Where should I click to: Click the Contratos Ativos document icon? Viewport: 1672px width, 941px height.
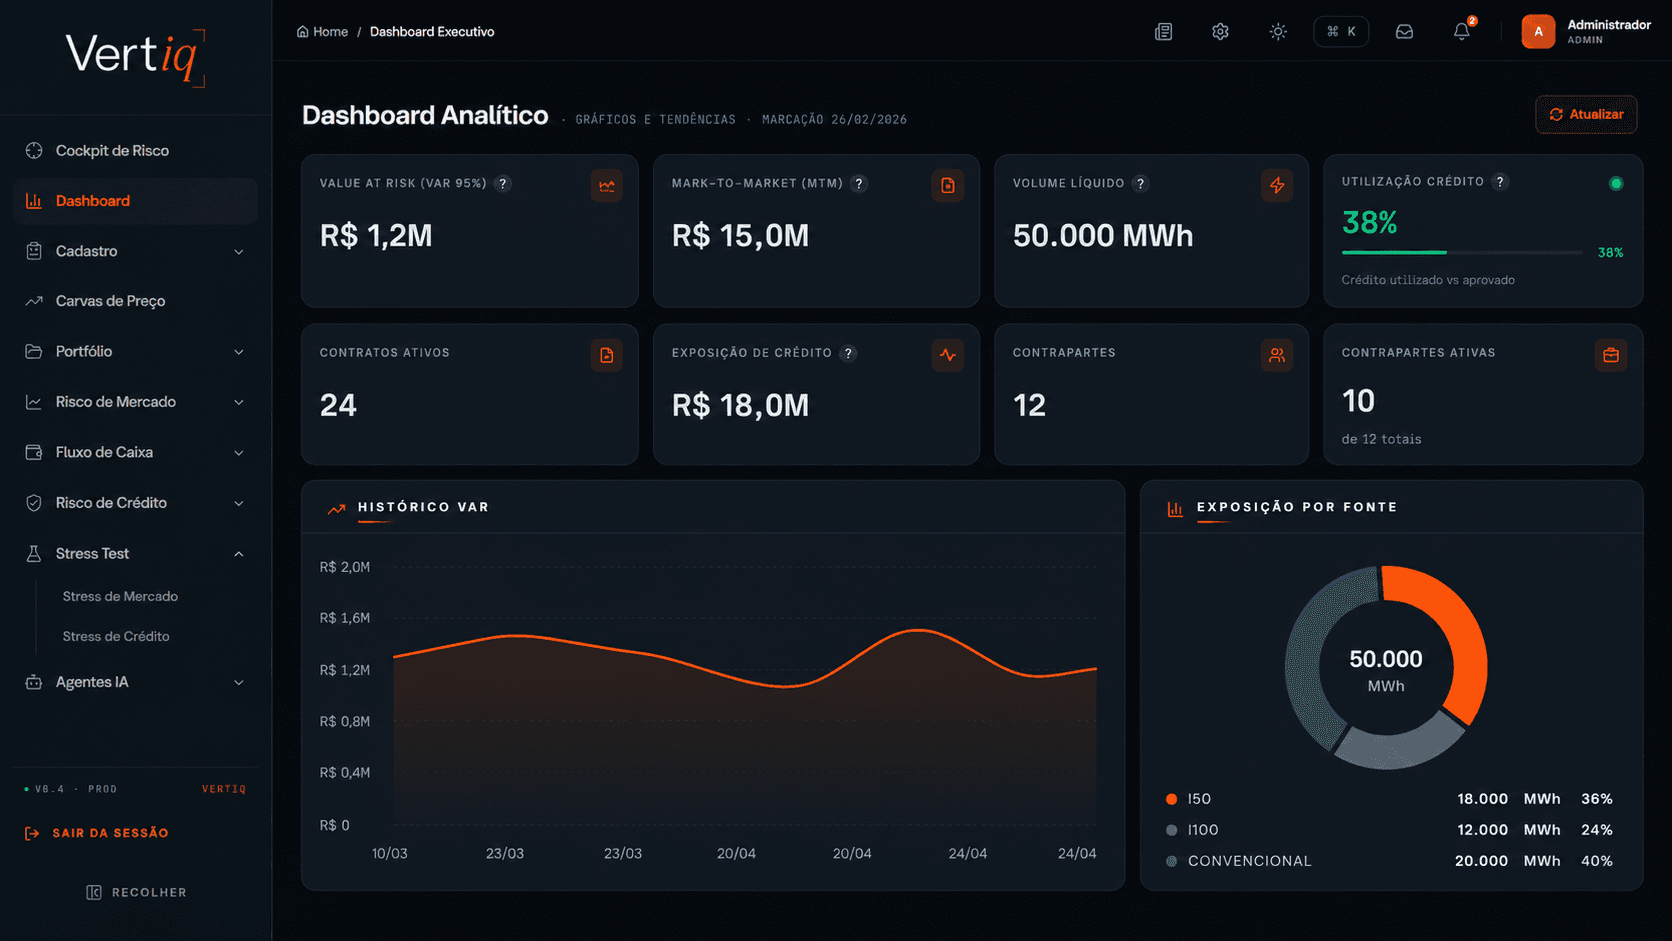[607, 355]
